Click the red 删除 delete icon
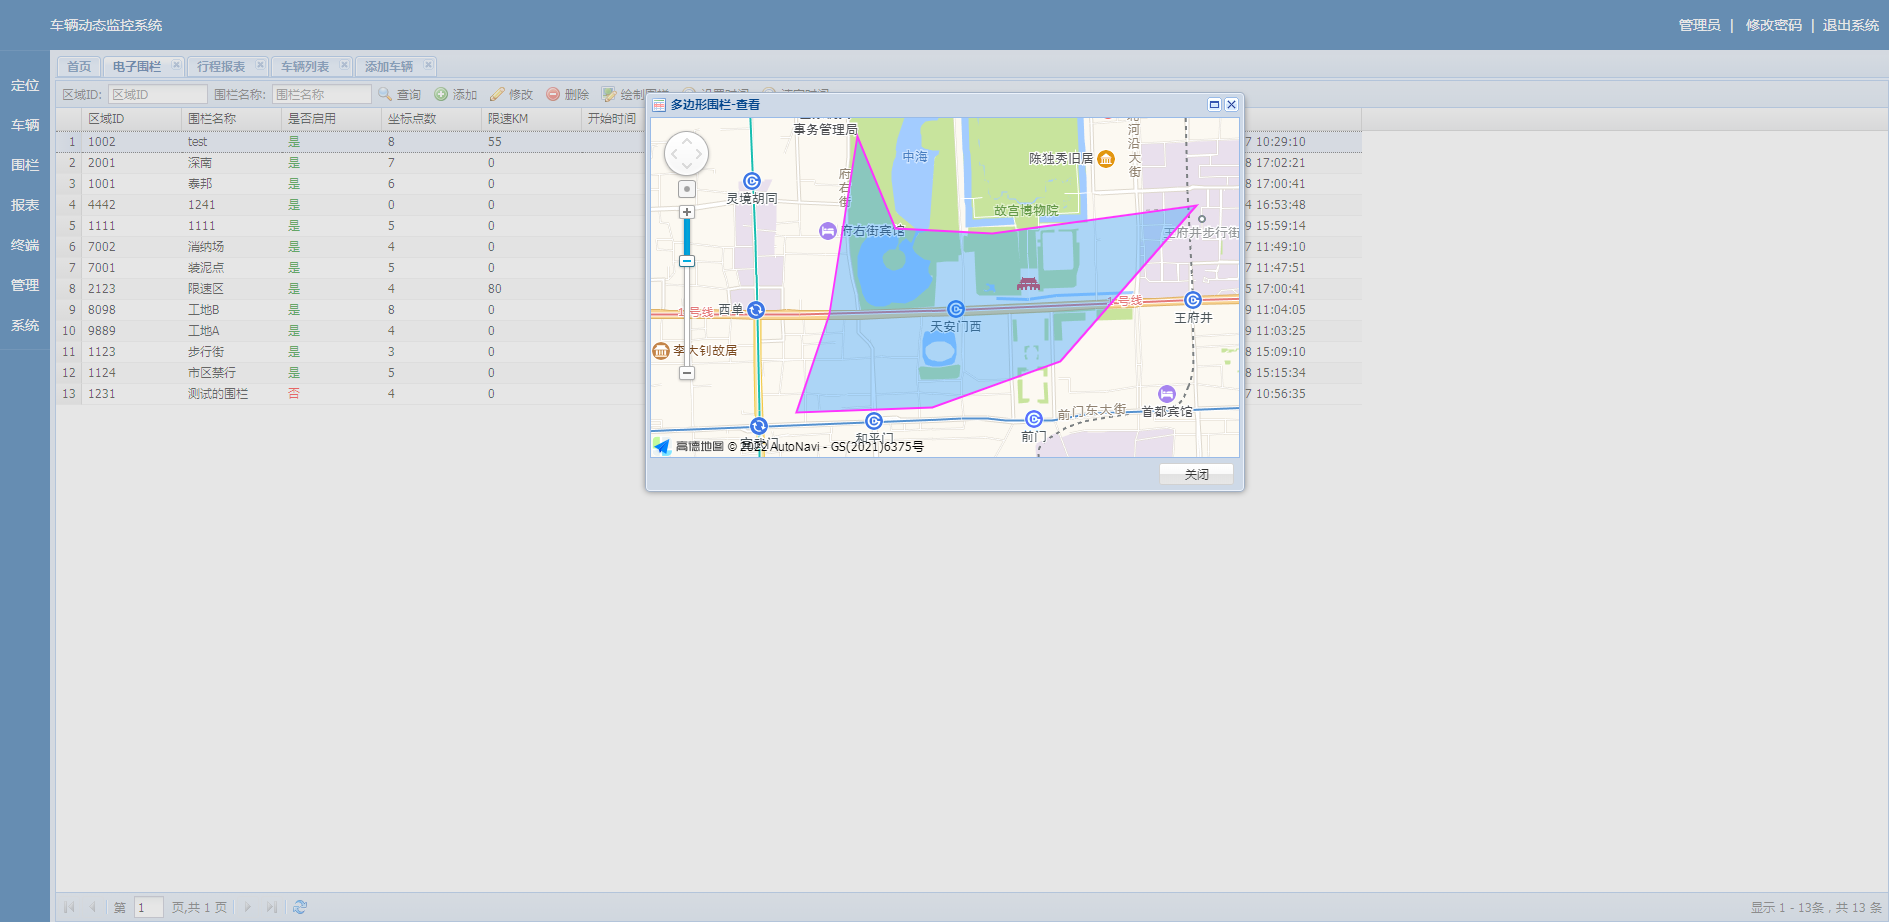This screenshot has height=922, width=1889. pyautogui.click(x=553, y=94)
